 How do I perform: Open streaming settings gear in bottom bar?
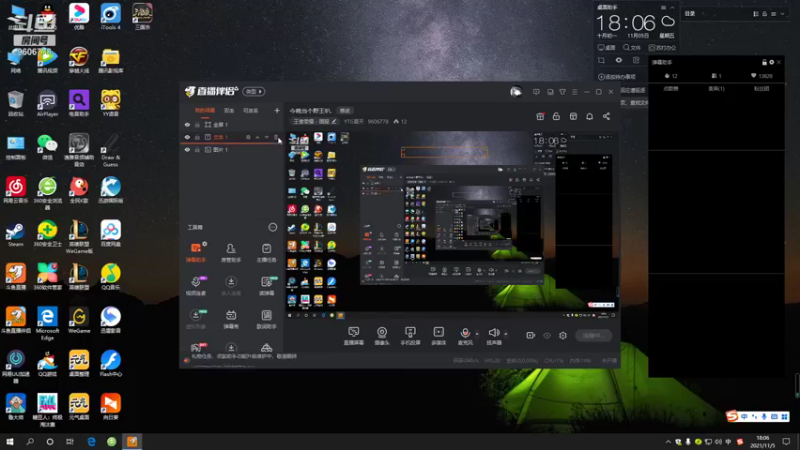click(x=563, y=336)
